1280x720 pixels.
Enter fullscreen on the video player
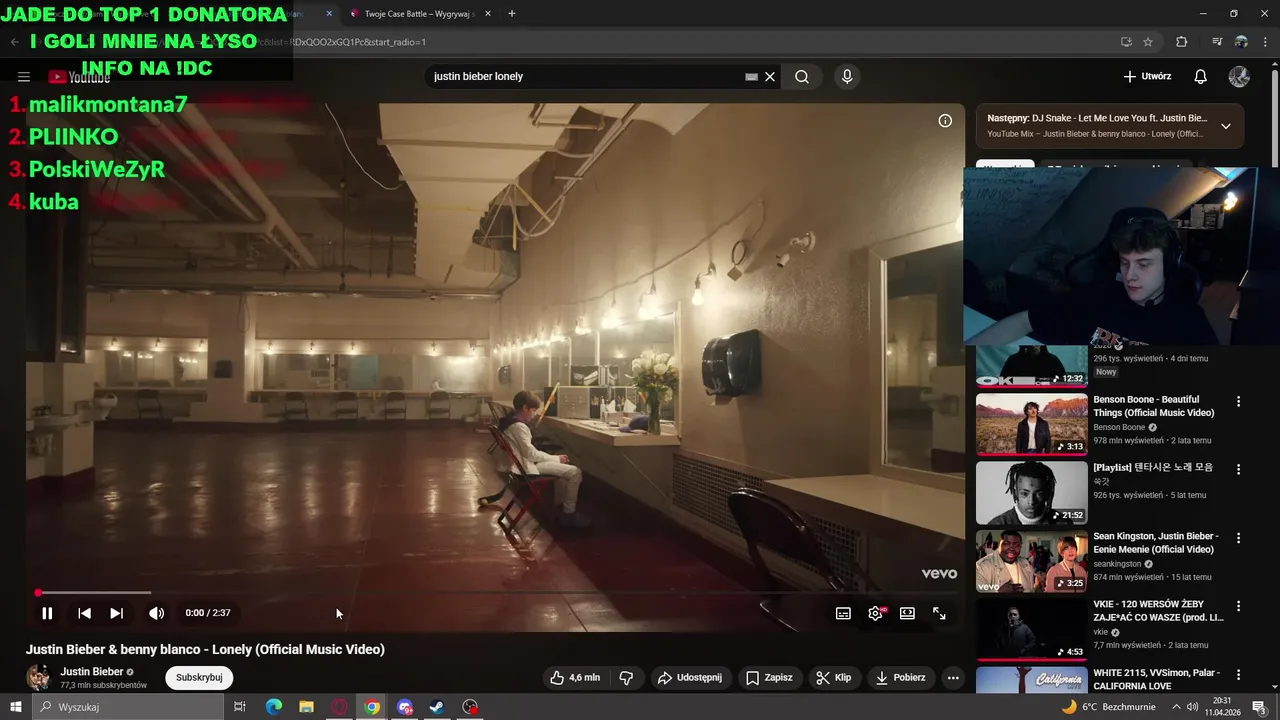(939, 613)
